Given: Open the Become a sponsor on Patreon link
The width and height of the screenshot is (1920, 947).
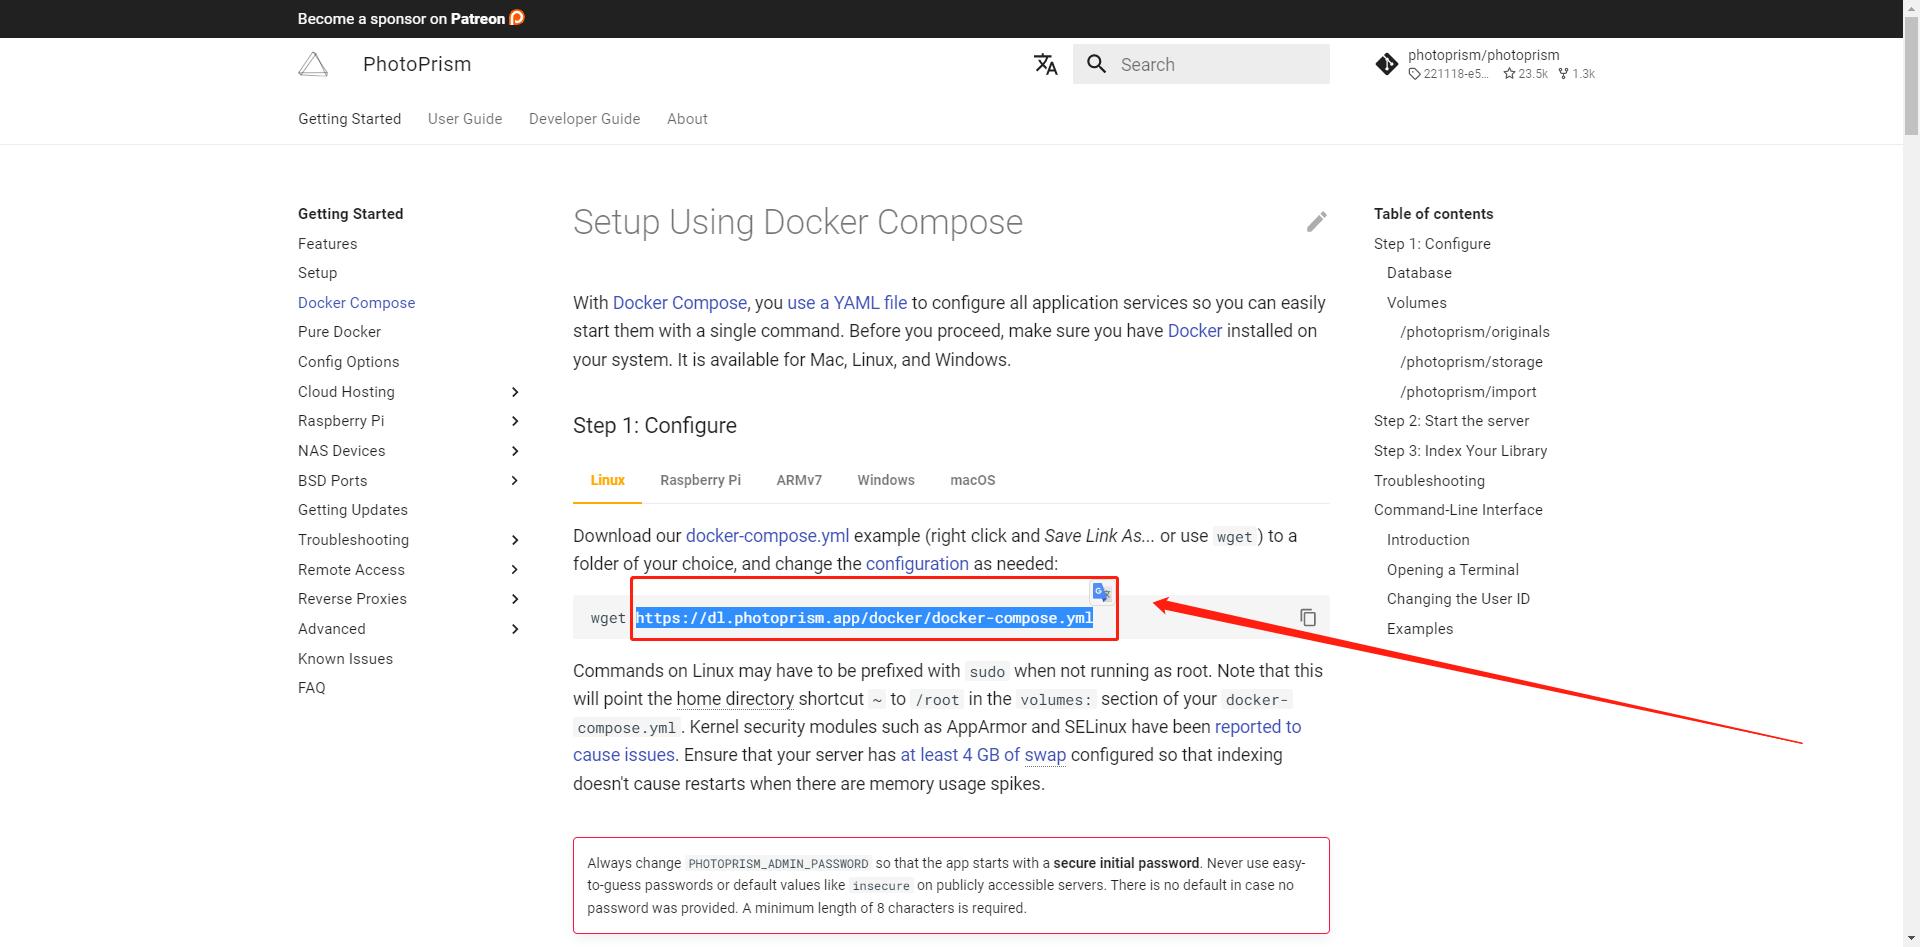Looking at the screenshot, I should [x=411, y=18].
